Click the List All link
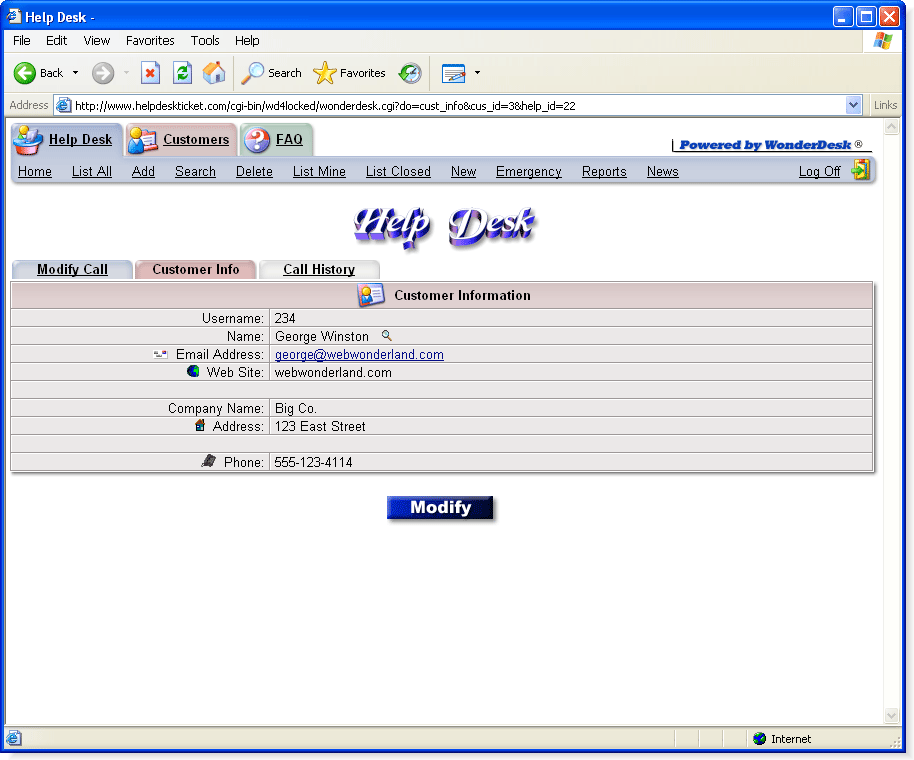This screenshot has height=760, width=914. tap(92, 171)
